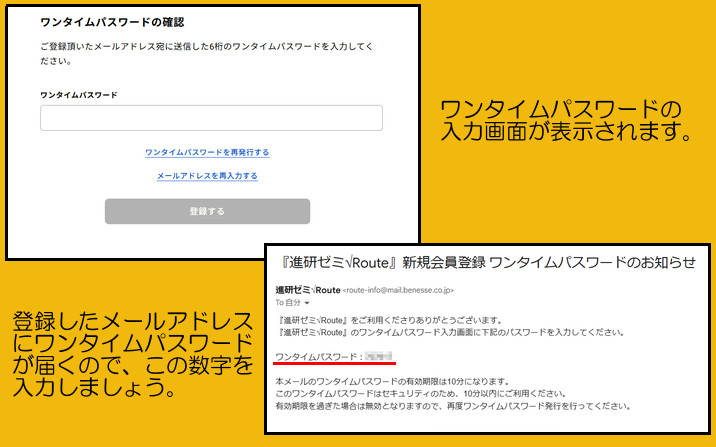Click the 登録する button

point(207,211)
